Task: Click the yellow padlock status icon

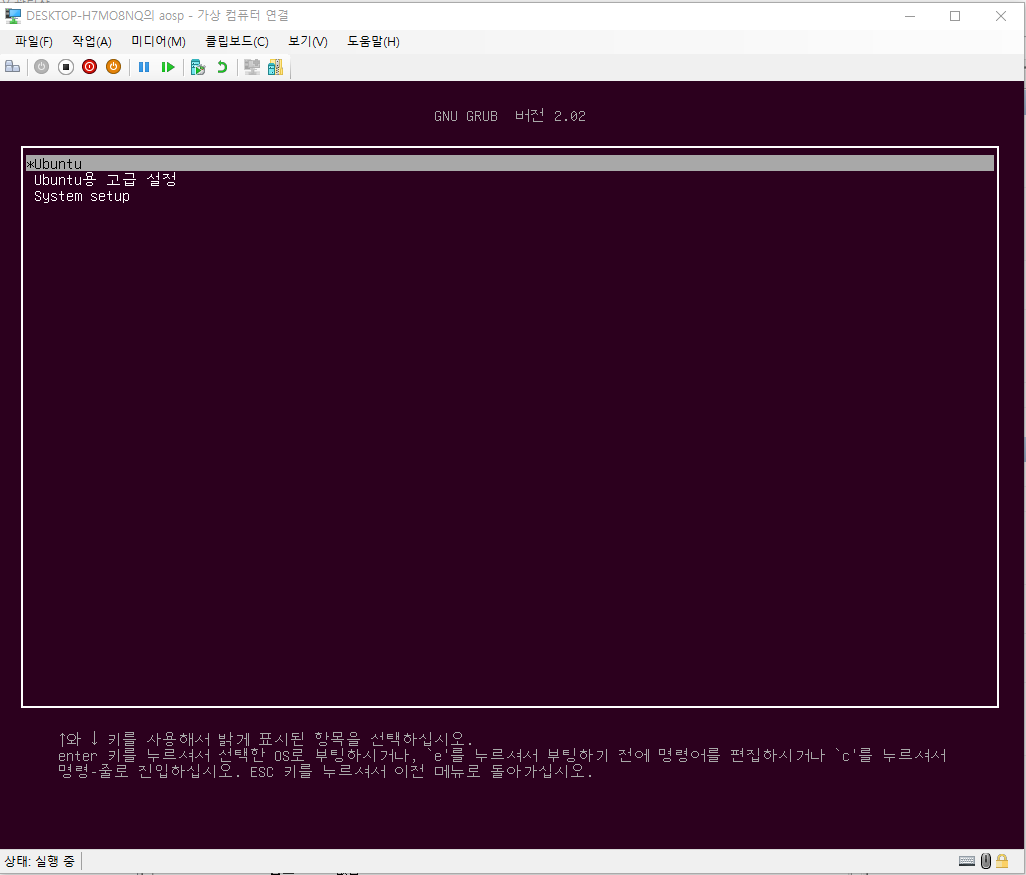Action: click(x=1002, y=861)
